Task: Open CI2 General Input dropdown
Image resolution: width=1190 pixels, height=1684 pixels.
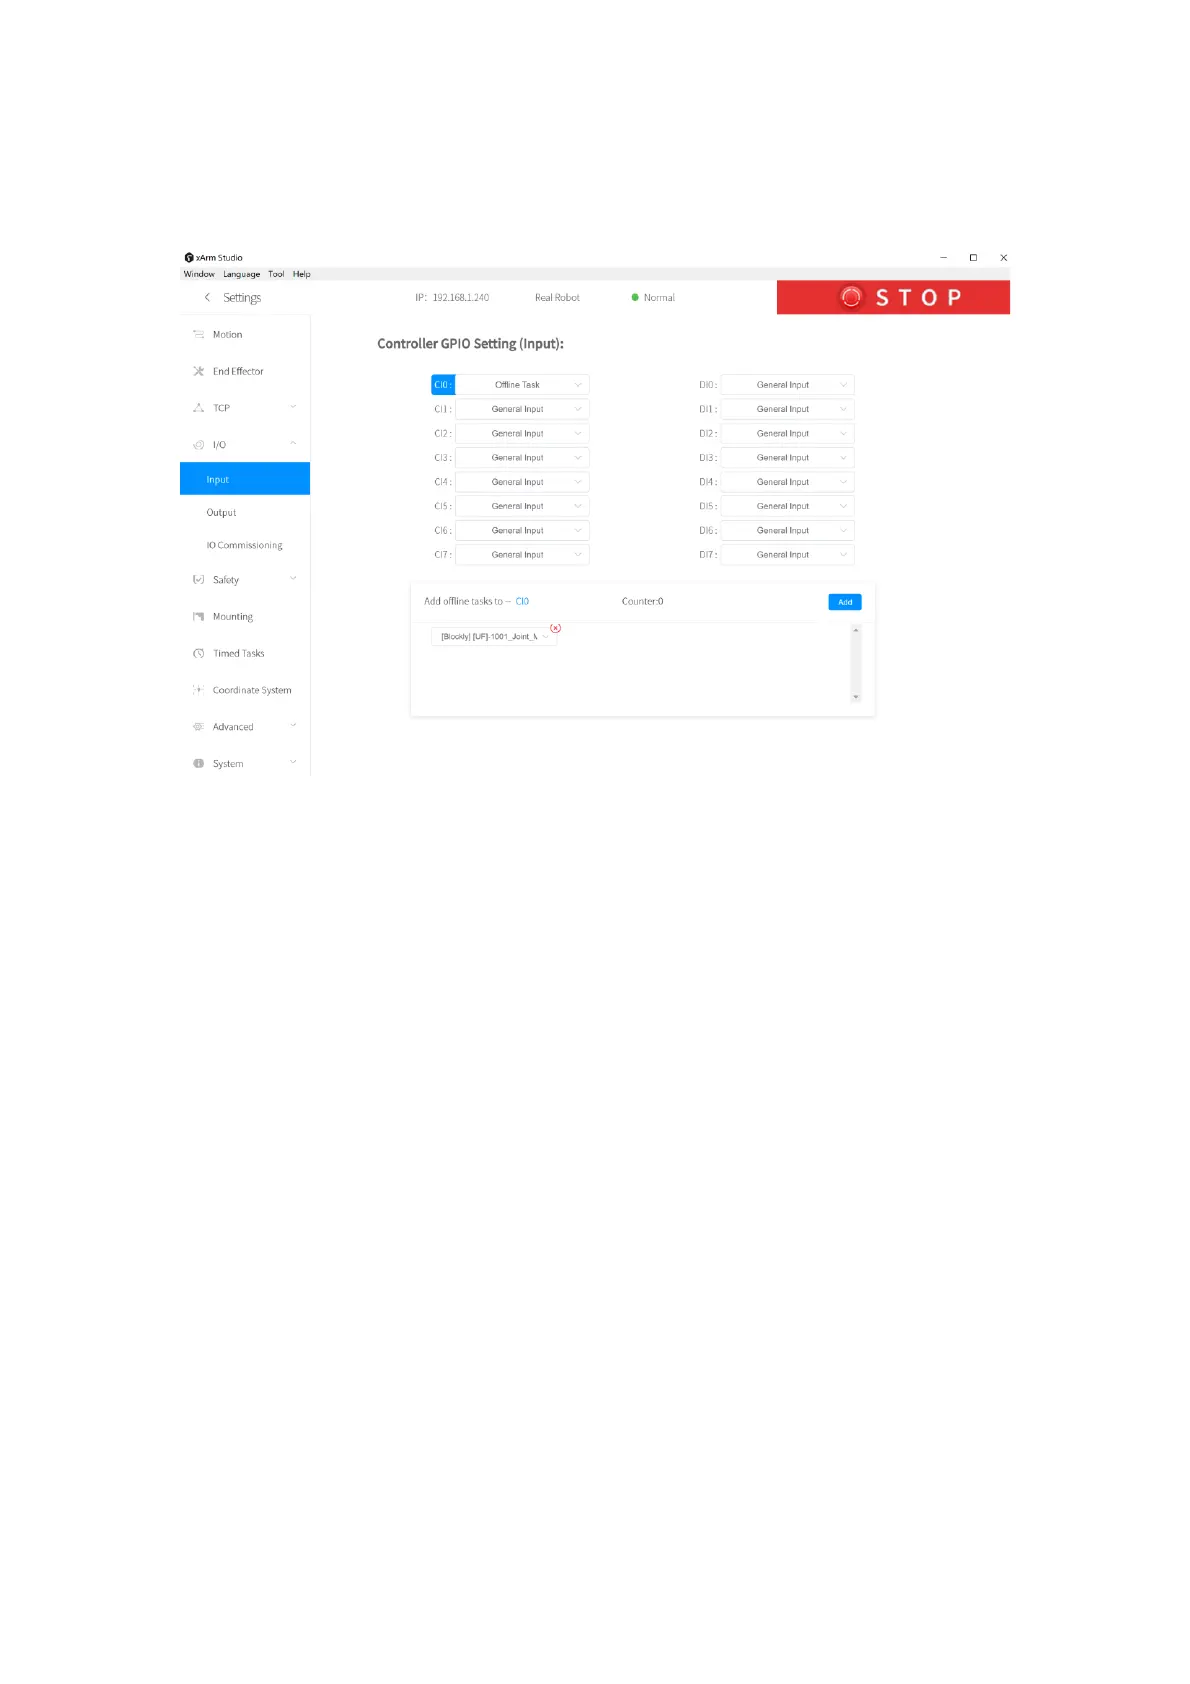Action: pos(522,433)
